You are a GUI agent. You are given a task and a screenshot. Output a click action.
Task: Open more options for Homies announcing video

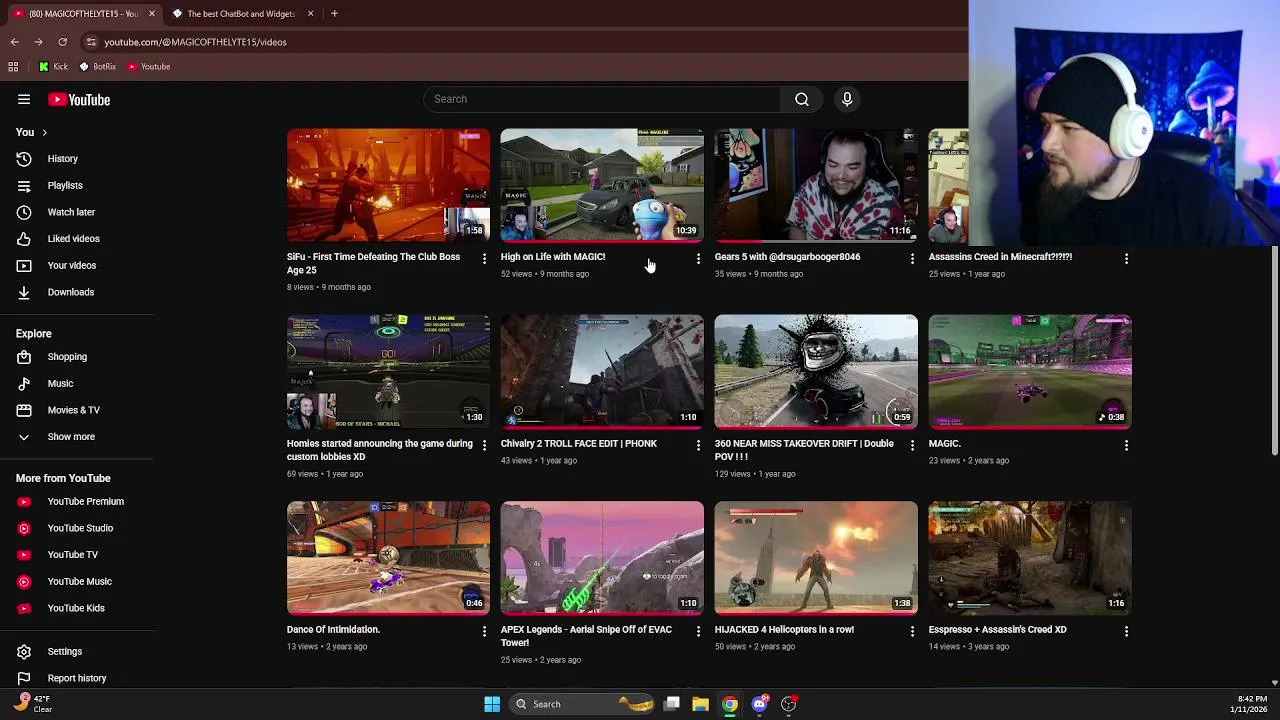484,445
